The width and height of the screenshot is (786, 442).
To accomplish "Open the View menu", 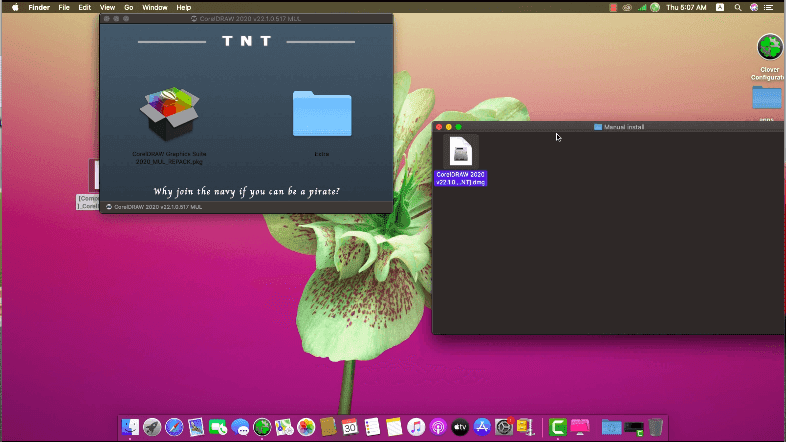I will (107, 8).
